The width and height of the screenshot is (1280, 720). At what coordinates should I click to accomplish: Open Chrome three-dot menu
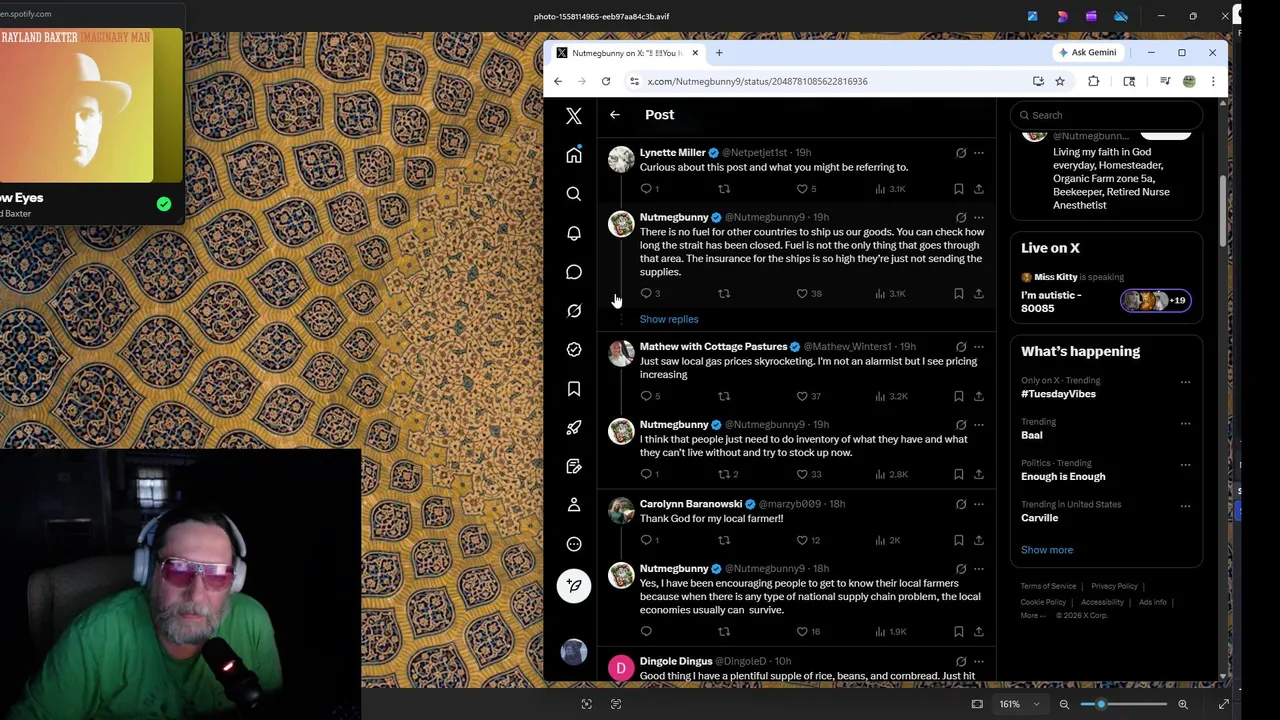pos(1213,82)
